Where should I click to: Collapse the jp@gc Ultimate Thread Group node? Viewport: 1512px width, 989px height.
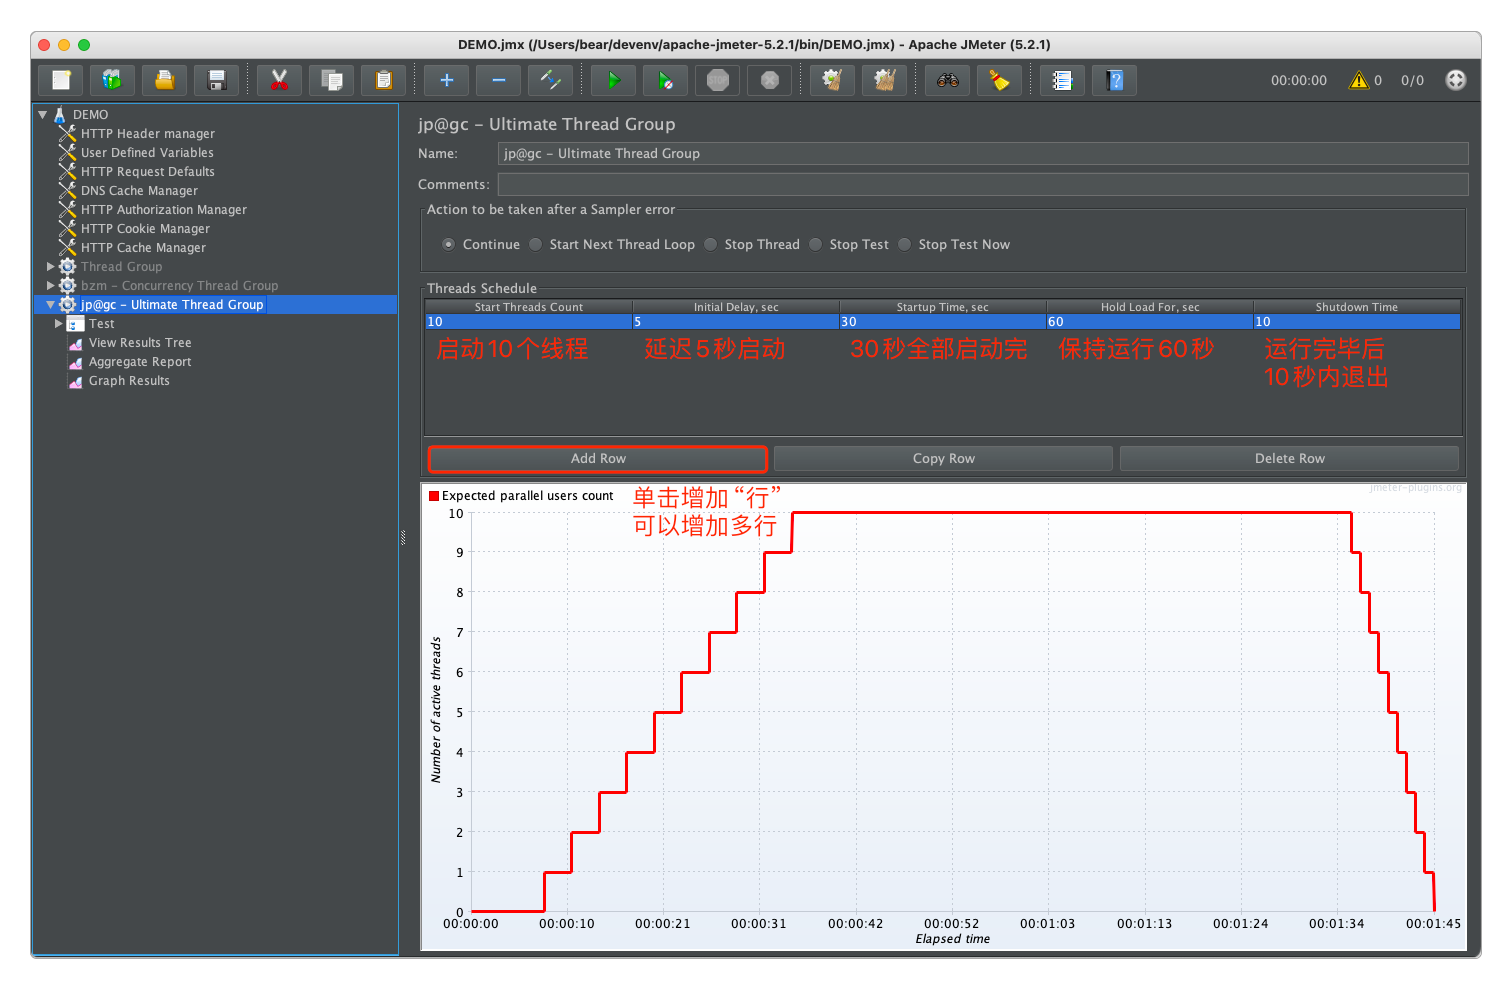click(51, 304)
